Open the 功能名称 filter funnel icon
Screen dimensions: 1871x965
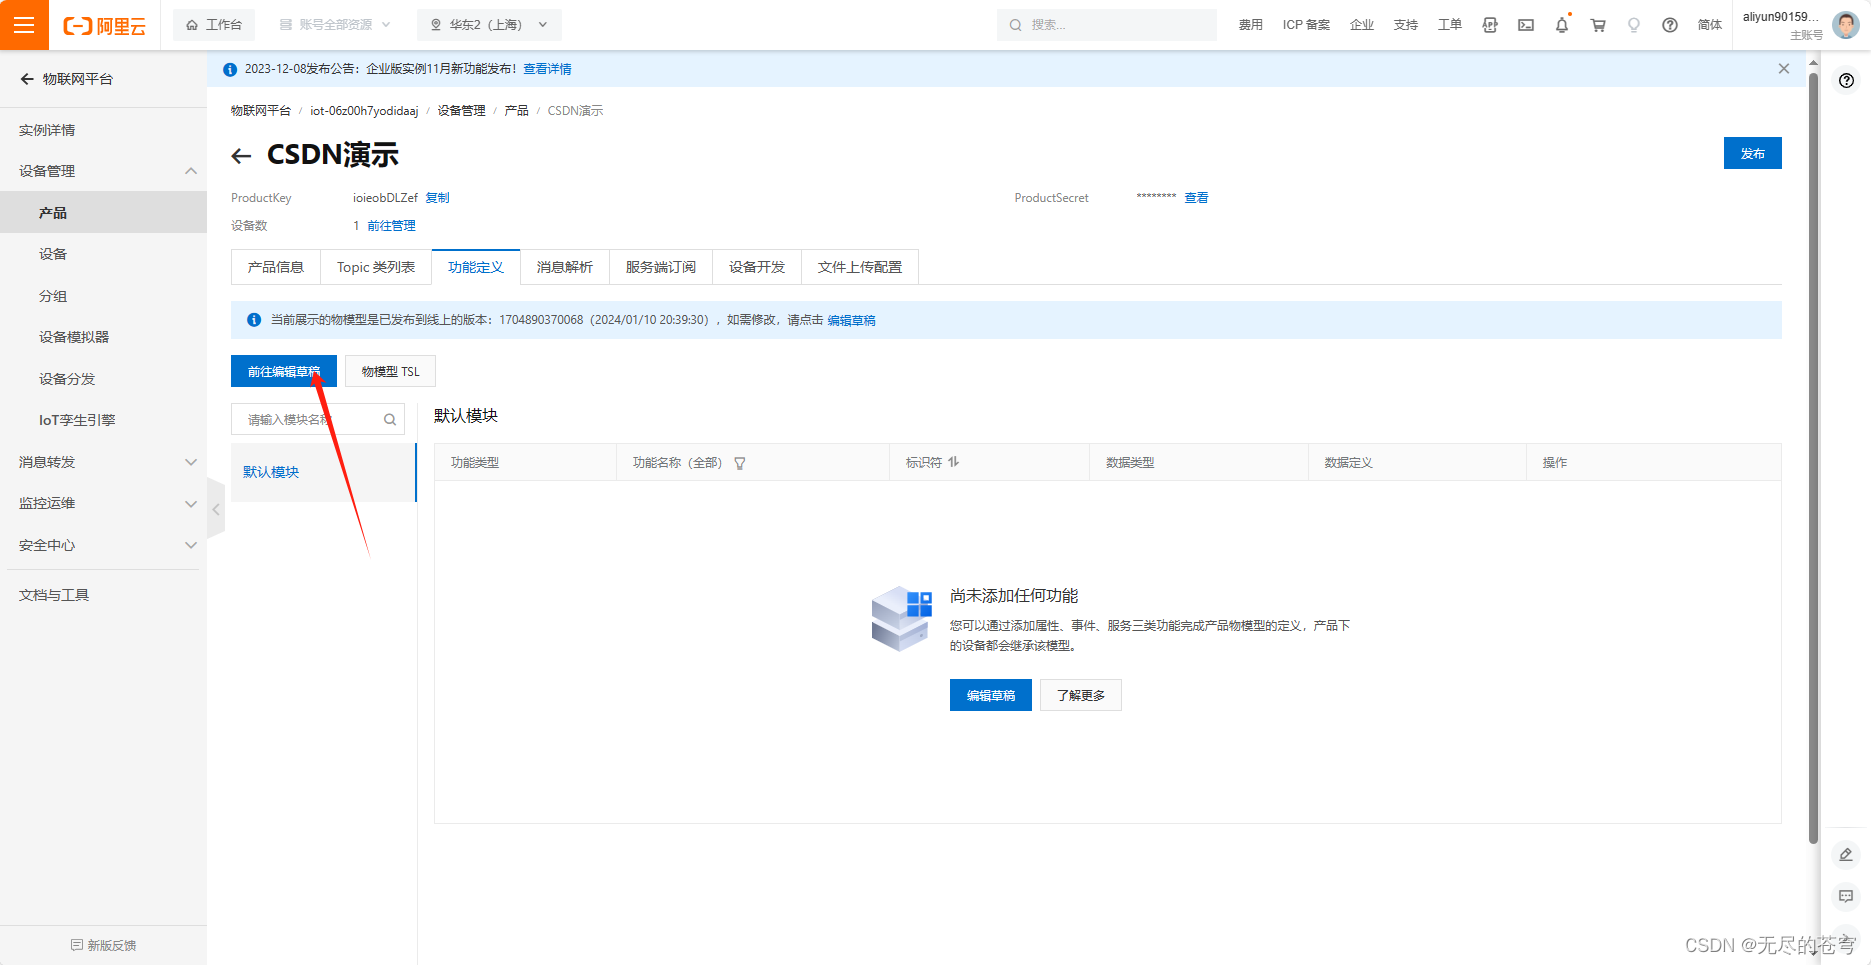pyautogui.click(x=740, y=463)
